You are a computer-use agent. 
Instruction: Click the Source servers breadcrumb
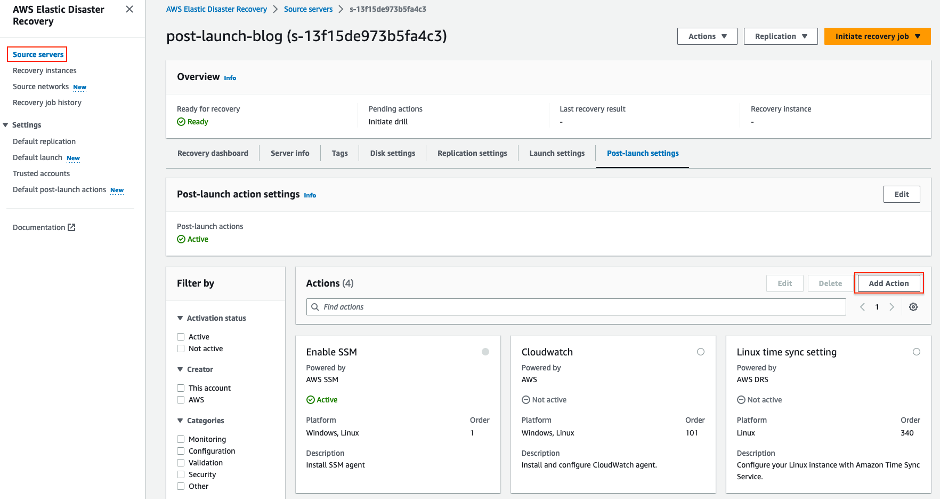point(308,10)
